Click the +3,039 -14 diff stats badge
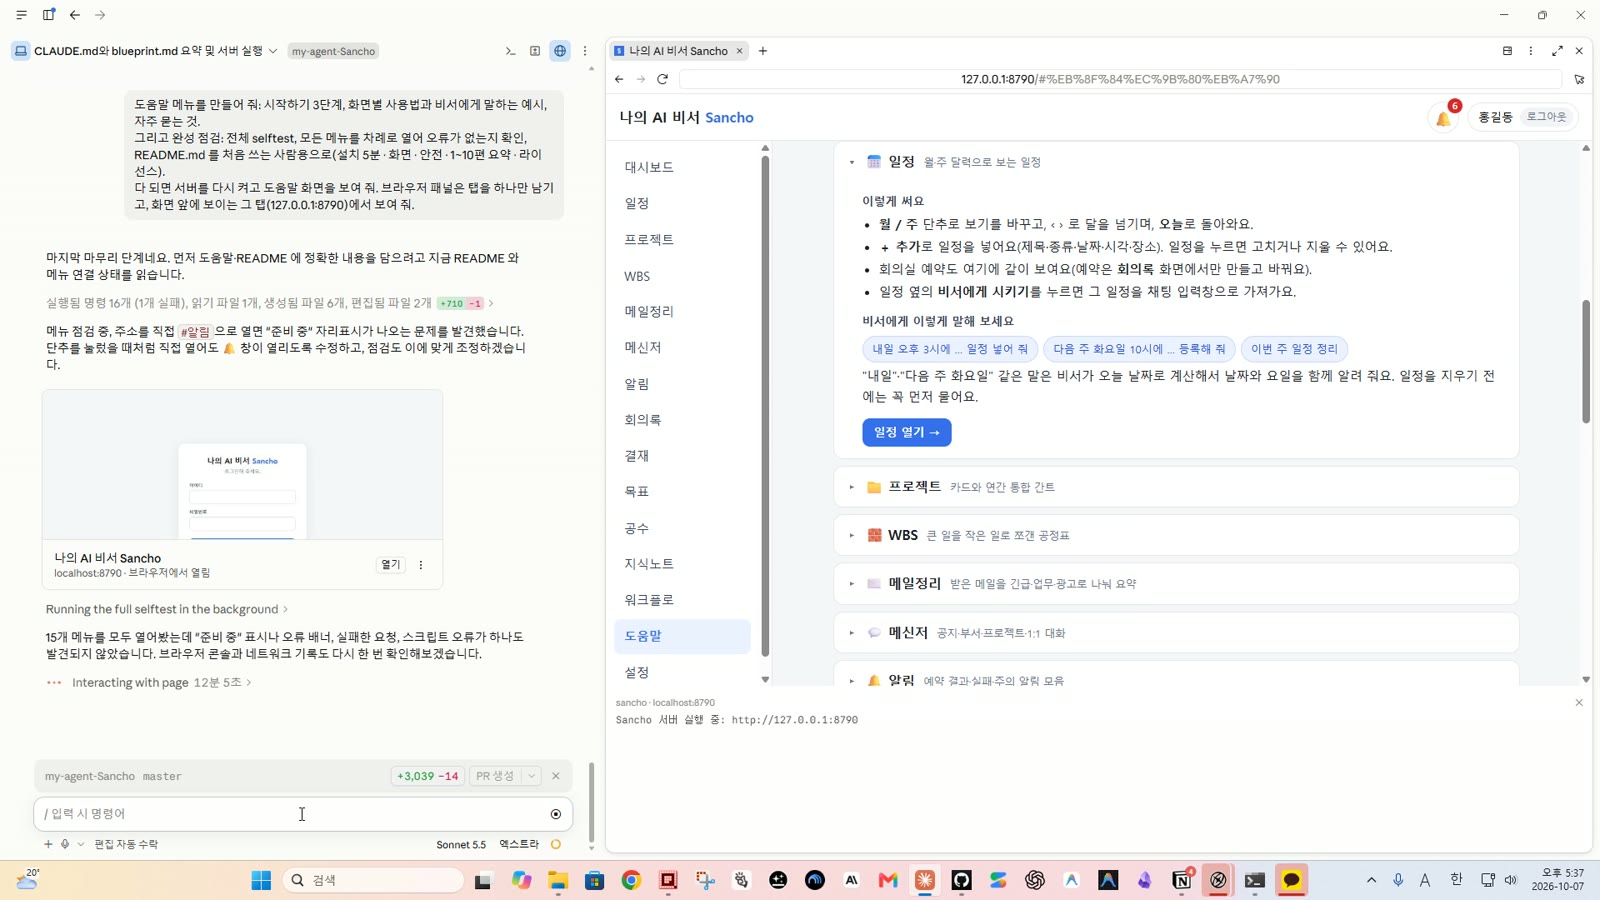The width and height of the screenshot is (1600, 900). 428,776
